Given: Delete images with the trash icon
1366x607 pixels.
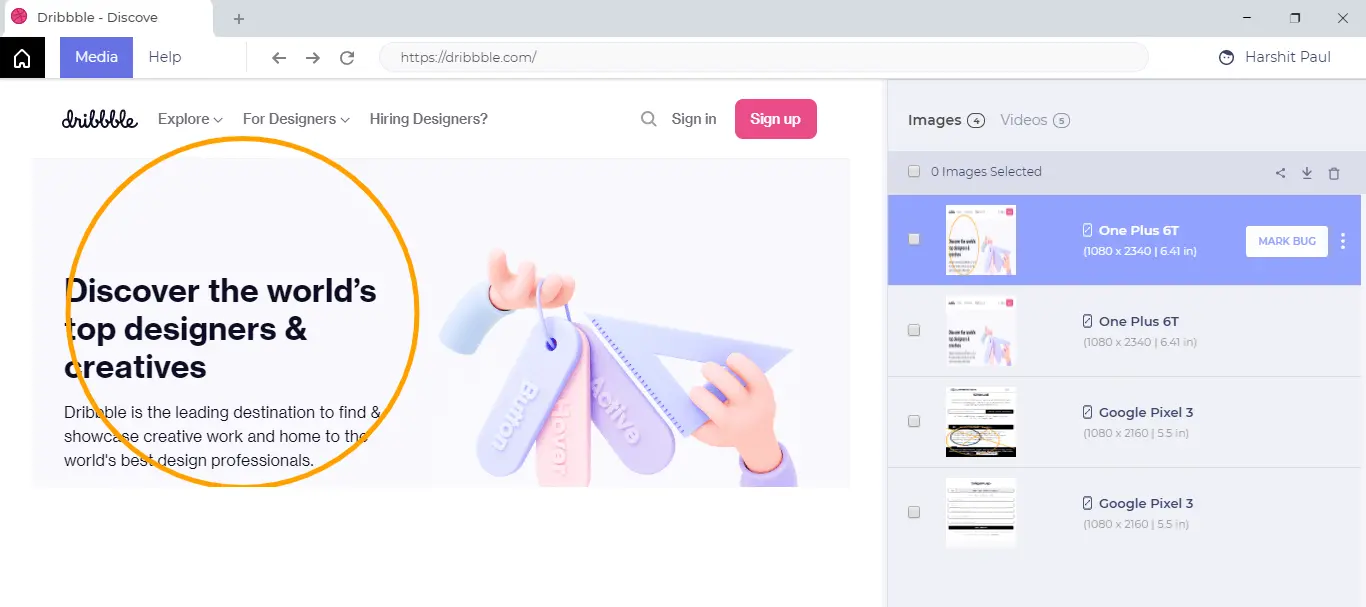Looking at the screenshot, I should coord(1334,173).
